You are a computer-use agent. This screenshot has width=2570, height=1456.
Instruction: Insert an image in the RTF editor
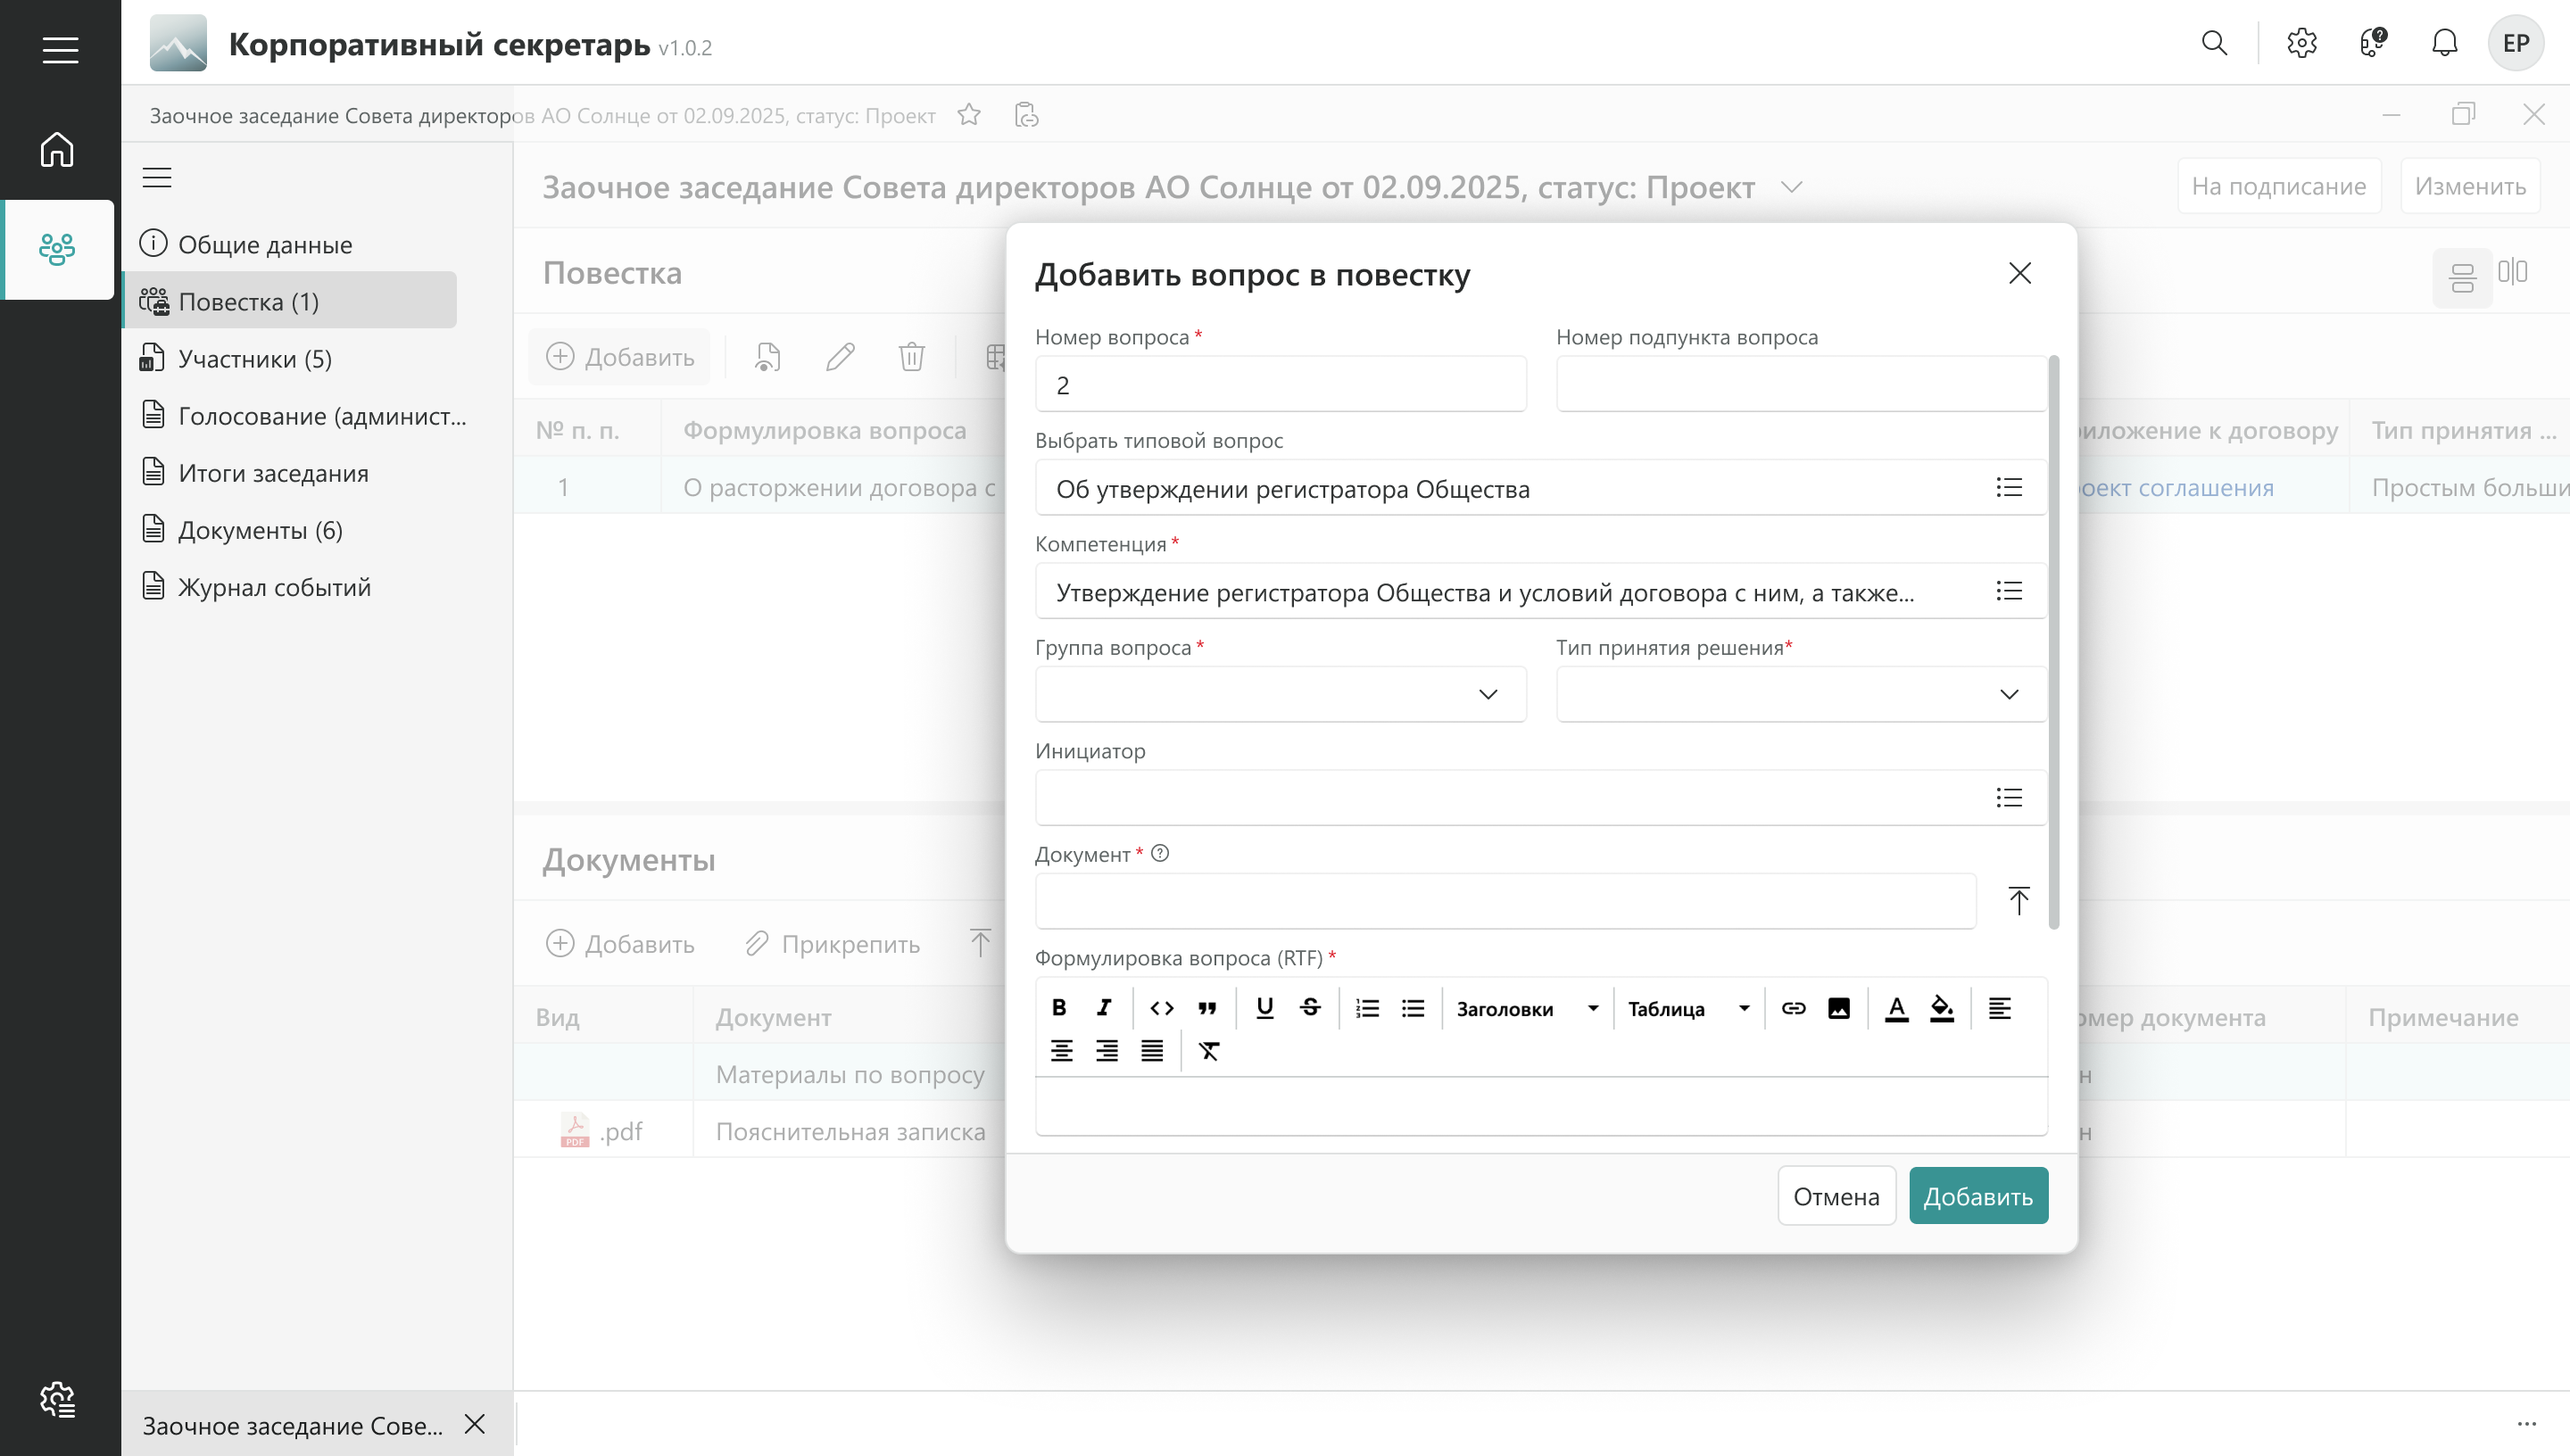tap(1838, 1008)
